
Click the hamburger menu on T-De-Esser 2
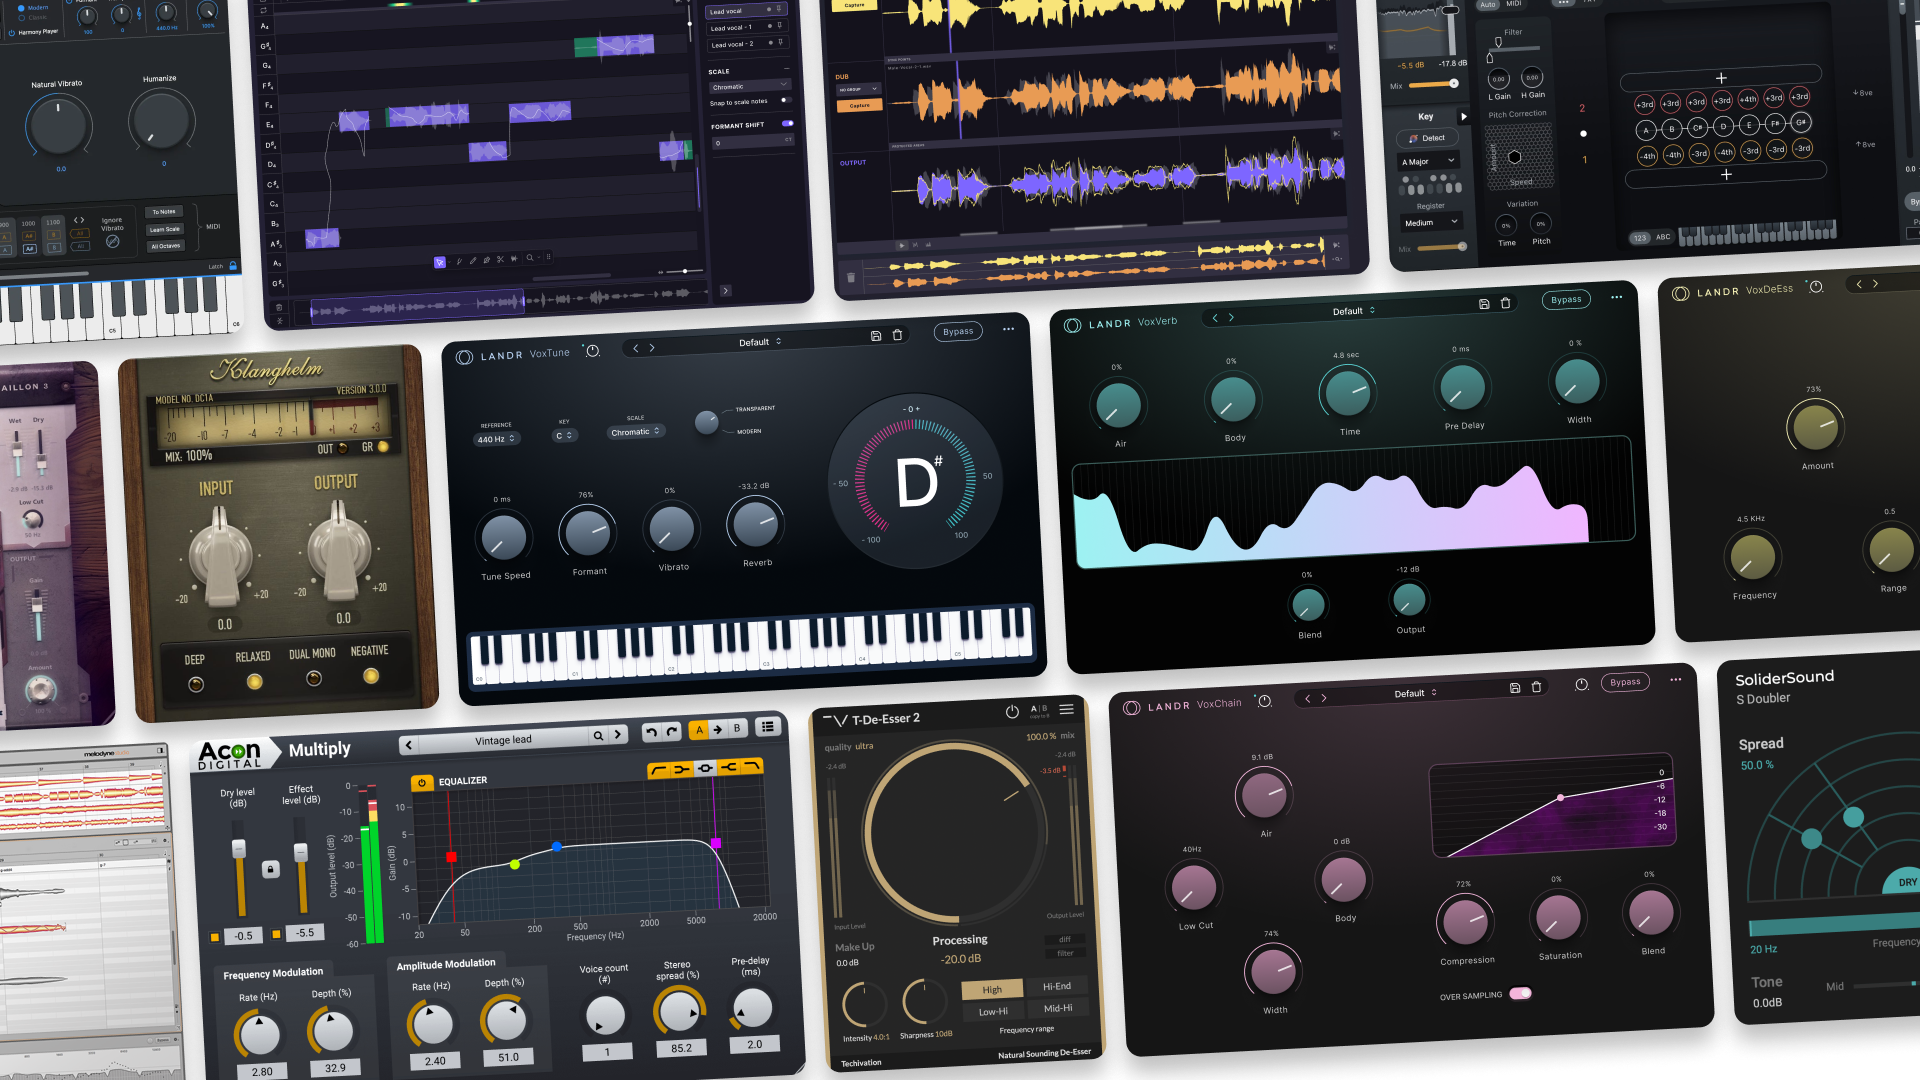[x=1066, y=709]
